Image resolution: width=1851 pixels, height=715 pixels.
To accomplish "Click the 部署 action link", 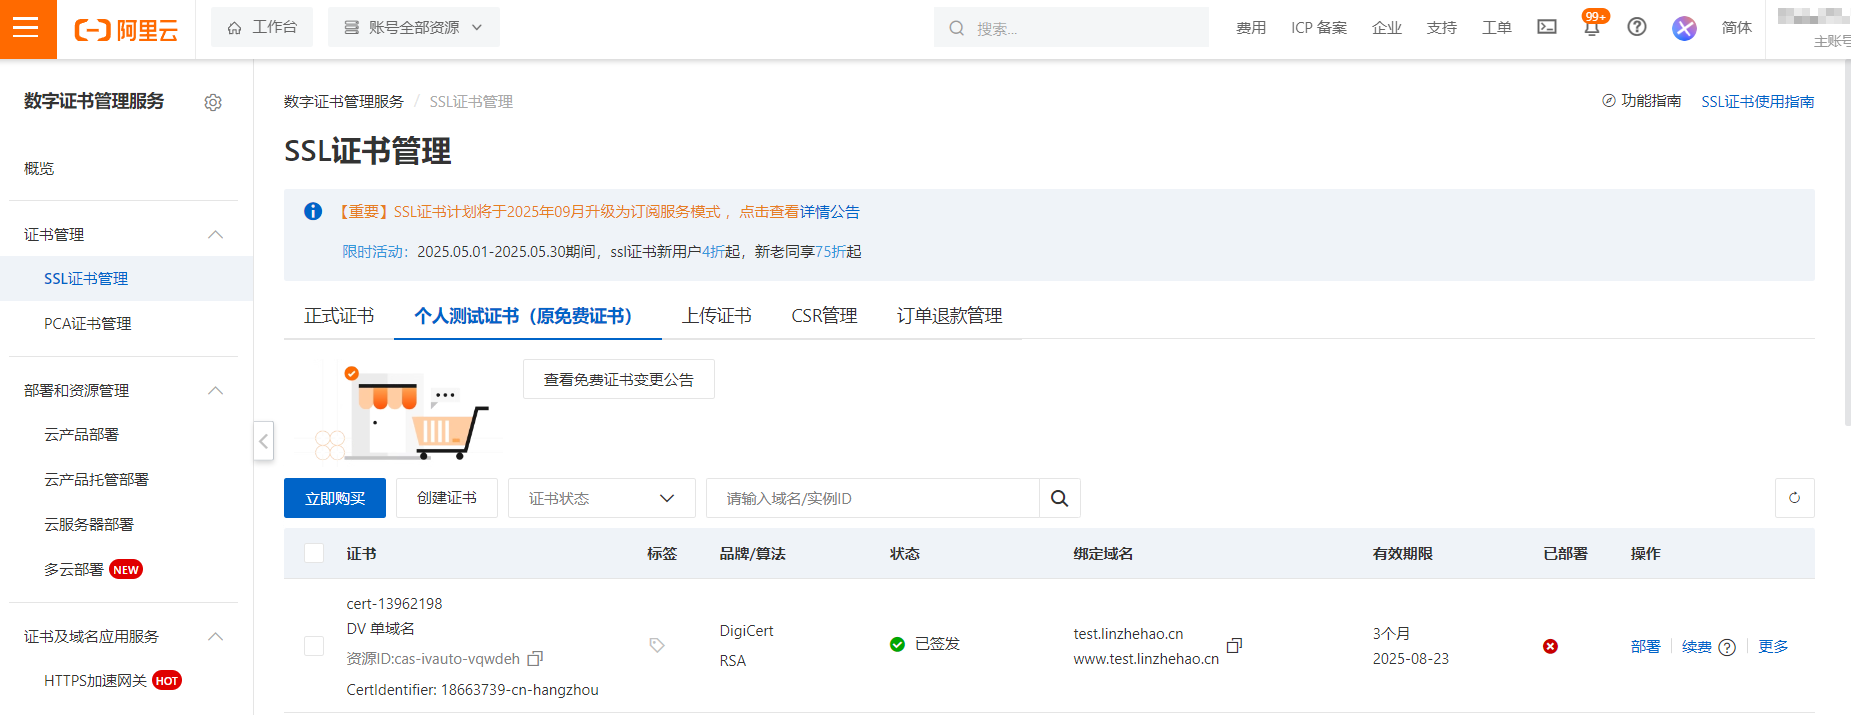I will (x=1645, y=646).
